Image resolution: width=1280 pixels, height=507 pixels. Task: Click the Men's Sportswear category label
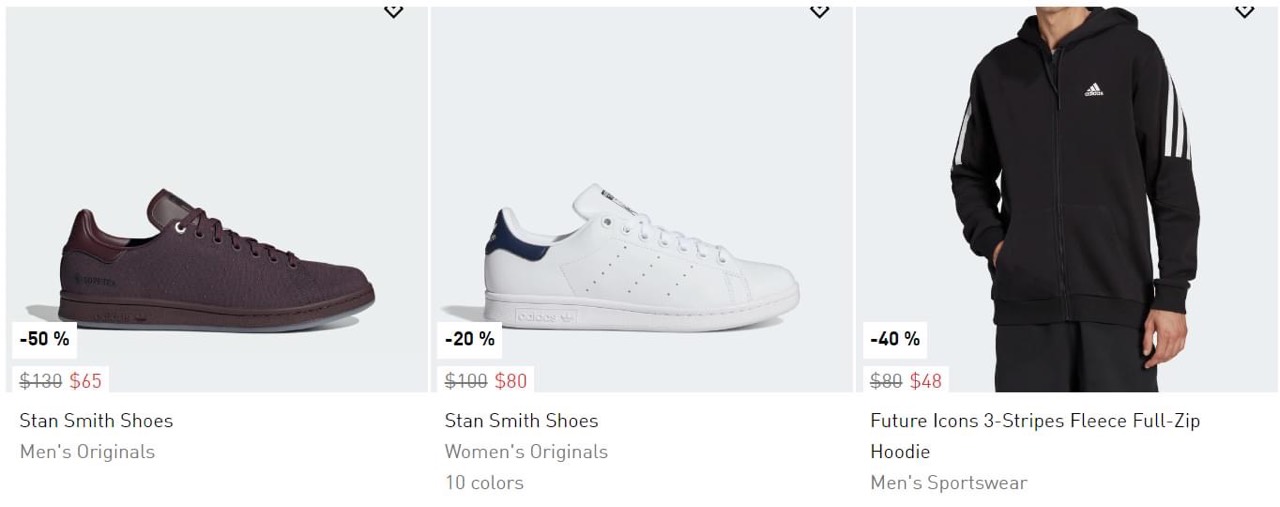tap(948, 483)
